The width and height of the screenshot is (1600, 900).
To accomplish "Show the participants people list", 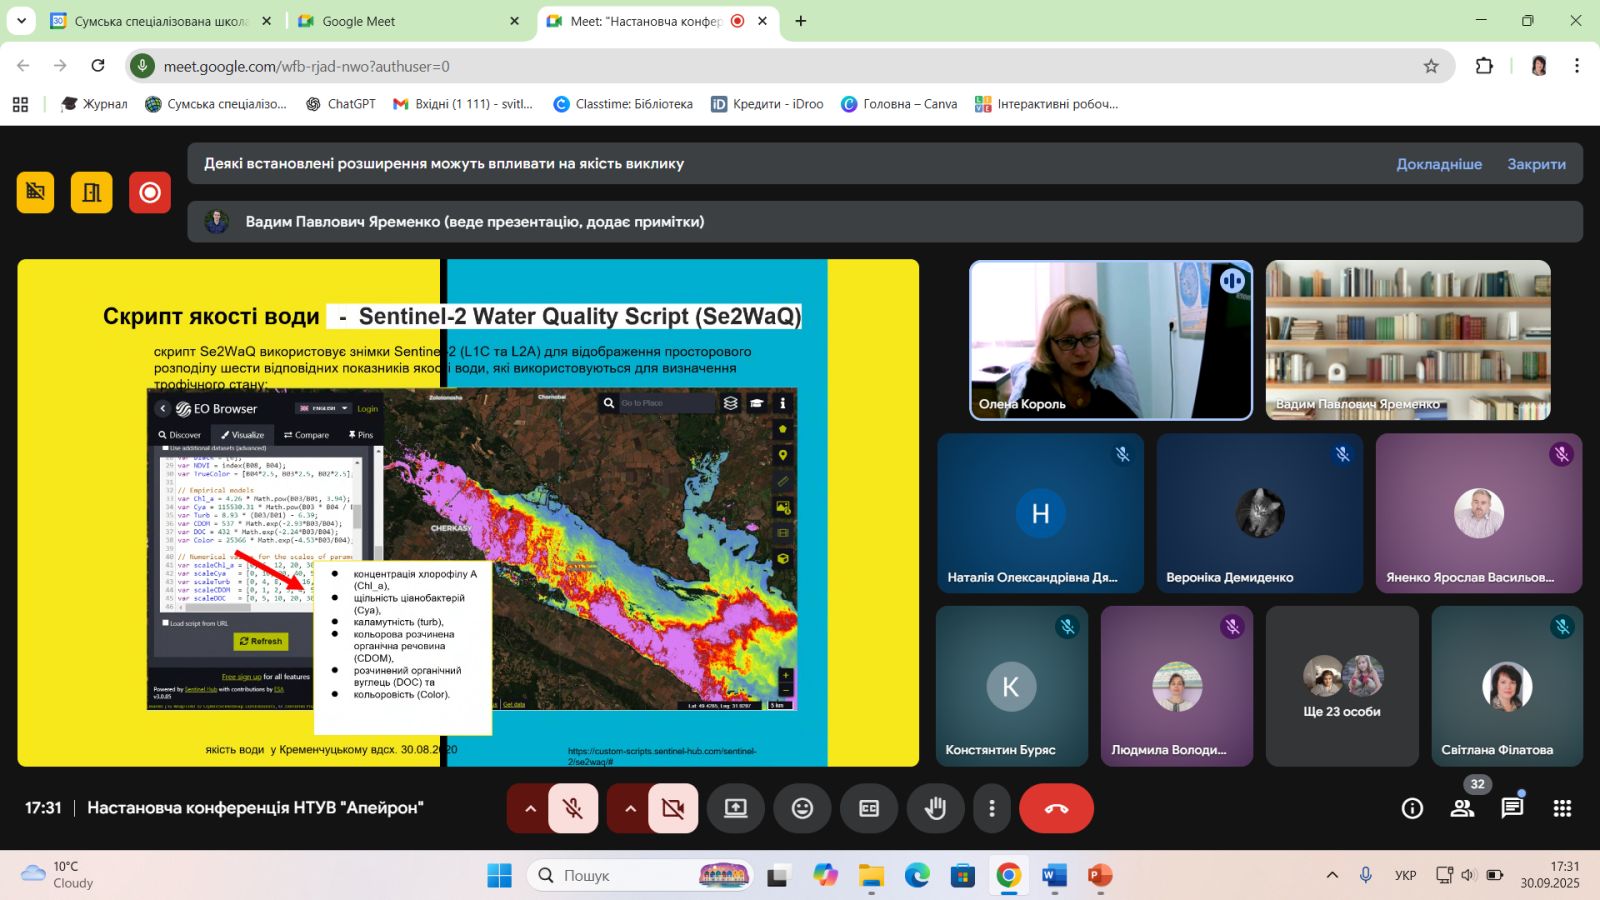I will (1462, 808).
